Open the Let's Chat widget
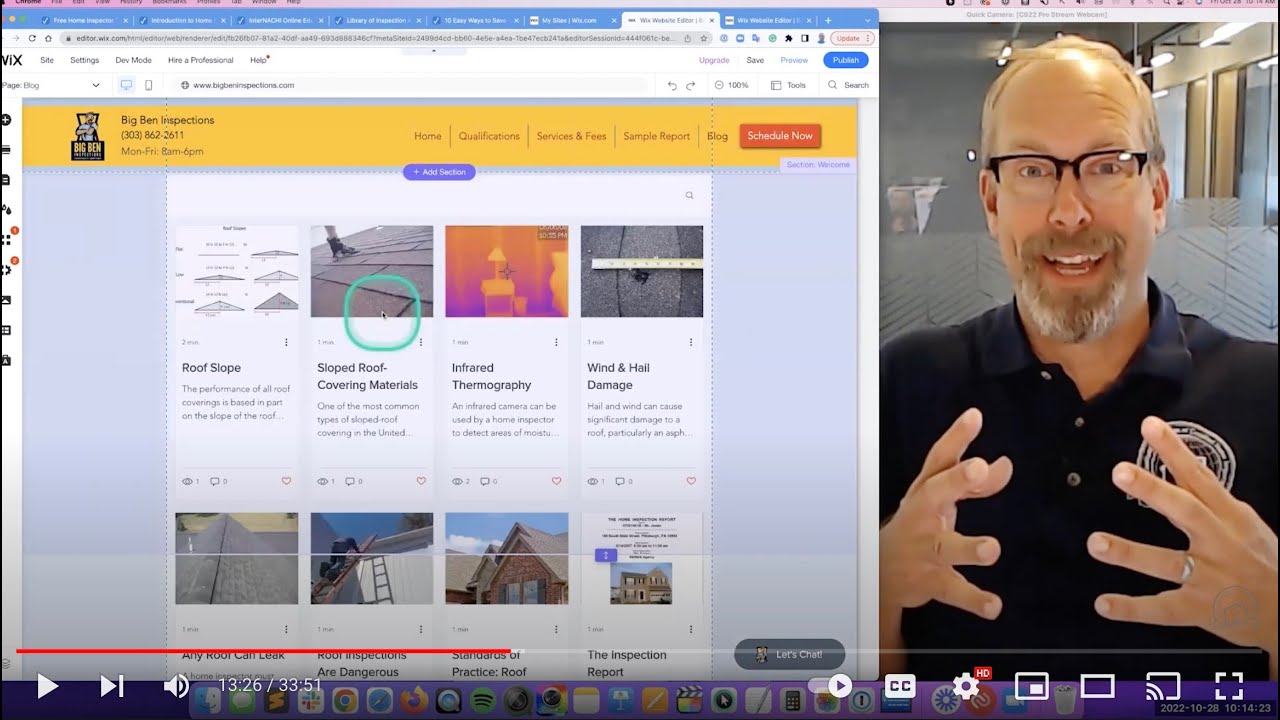The height and width of the screenshot is (720, 1280). tap(790, 654)
